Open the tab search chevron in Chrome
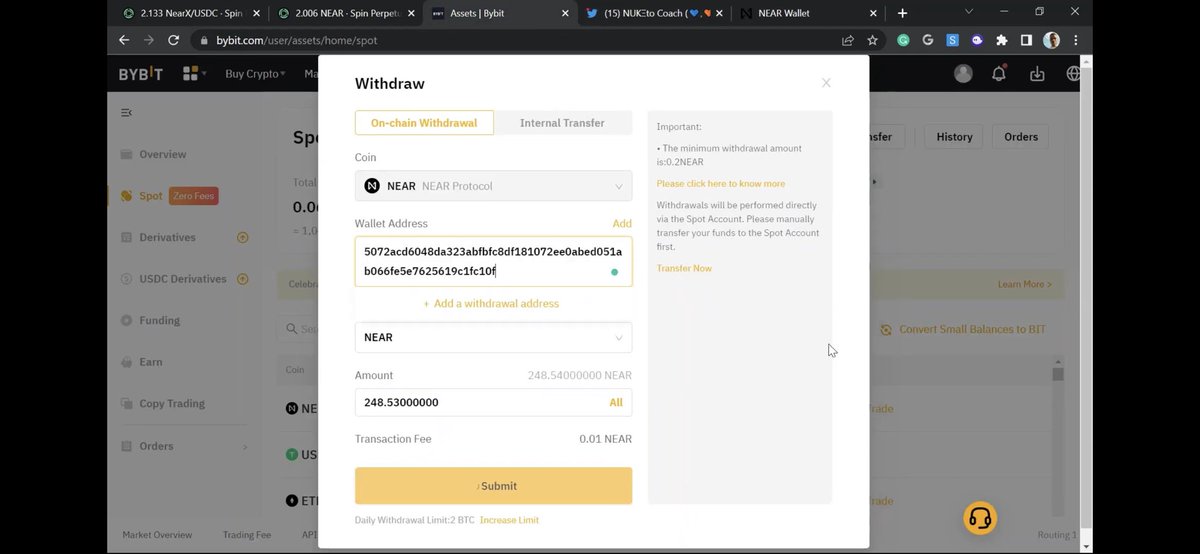Screen dimensions: 1200x554 968,12
